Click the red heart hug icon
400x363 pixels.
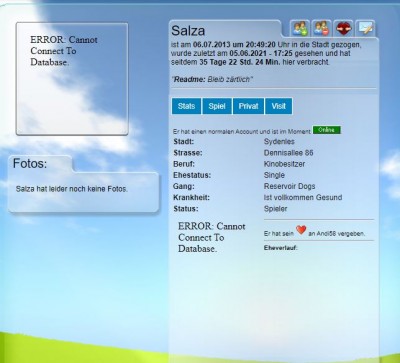pyautogui.click(x=344, y=29)
